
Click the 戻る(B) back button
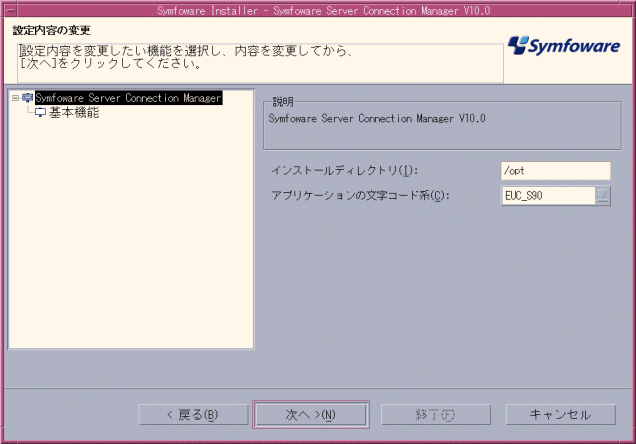click(193, 415)
